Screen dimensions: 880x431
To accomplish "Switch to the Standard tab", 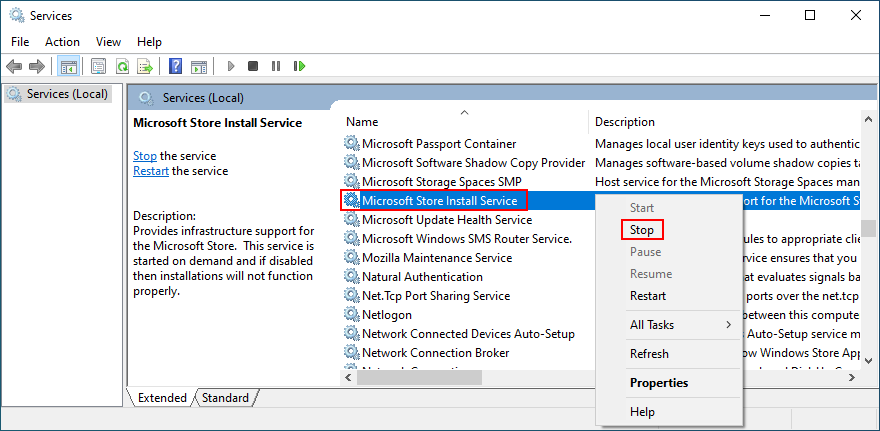I will coord(225,398).
